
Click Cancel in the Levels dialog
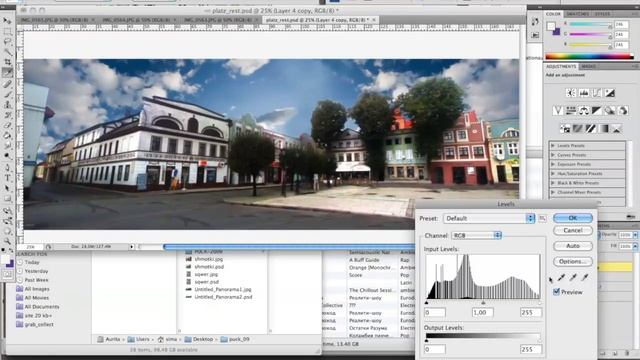(573, 231)
